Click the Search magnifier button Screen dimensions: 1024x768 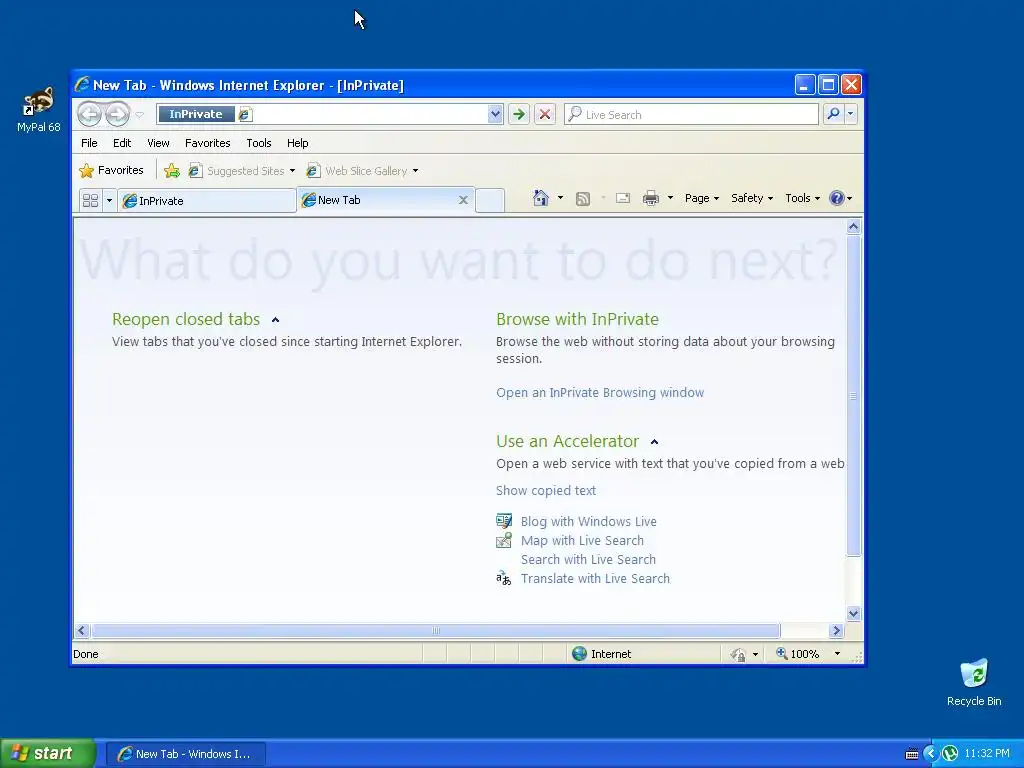pyautogui.click(x=833, y=114)
